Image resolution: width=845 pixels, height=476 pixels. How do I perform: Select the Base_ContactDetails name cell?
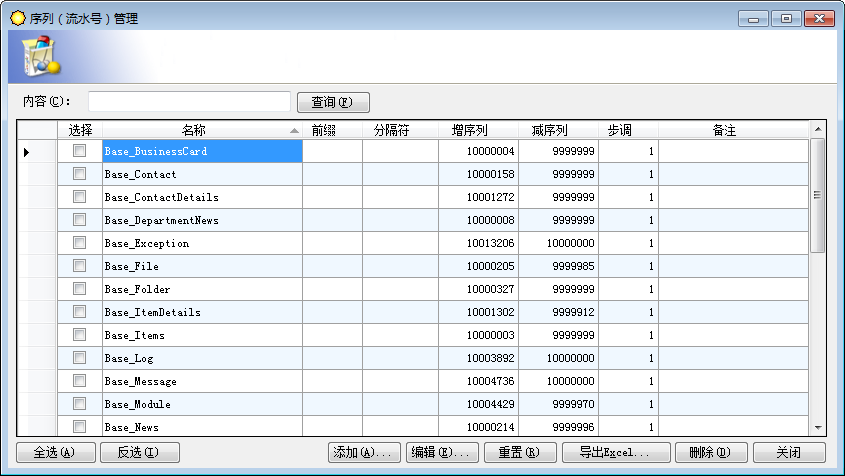202,197
